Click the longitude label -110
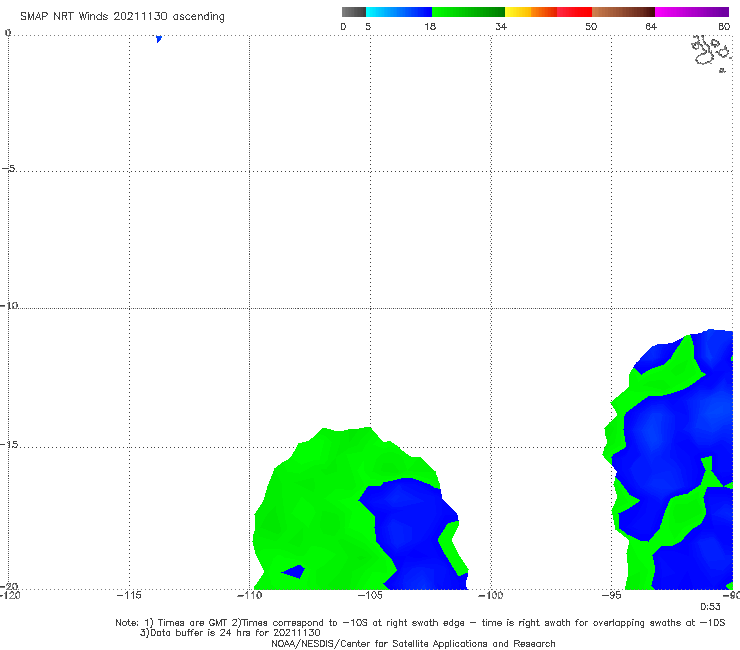 [x=250, y=595]
